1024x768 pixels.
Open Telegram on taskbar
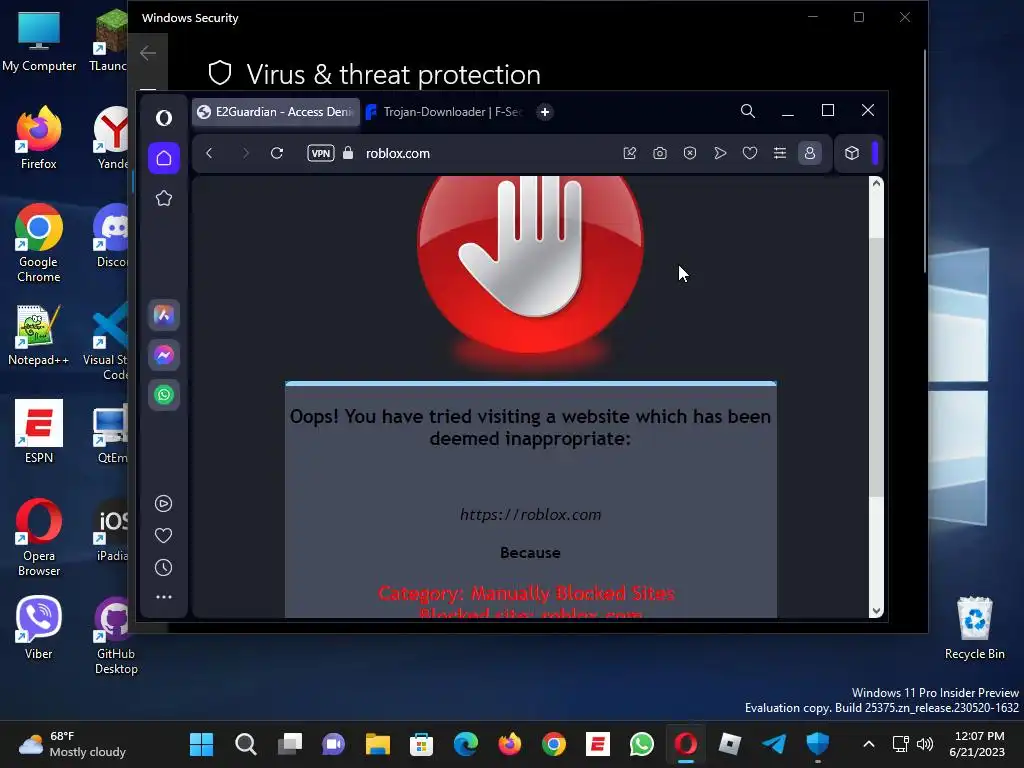774,744
